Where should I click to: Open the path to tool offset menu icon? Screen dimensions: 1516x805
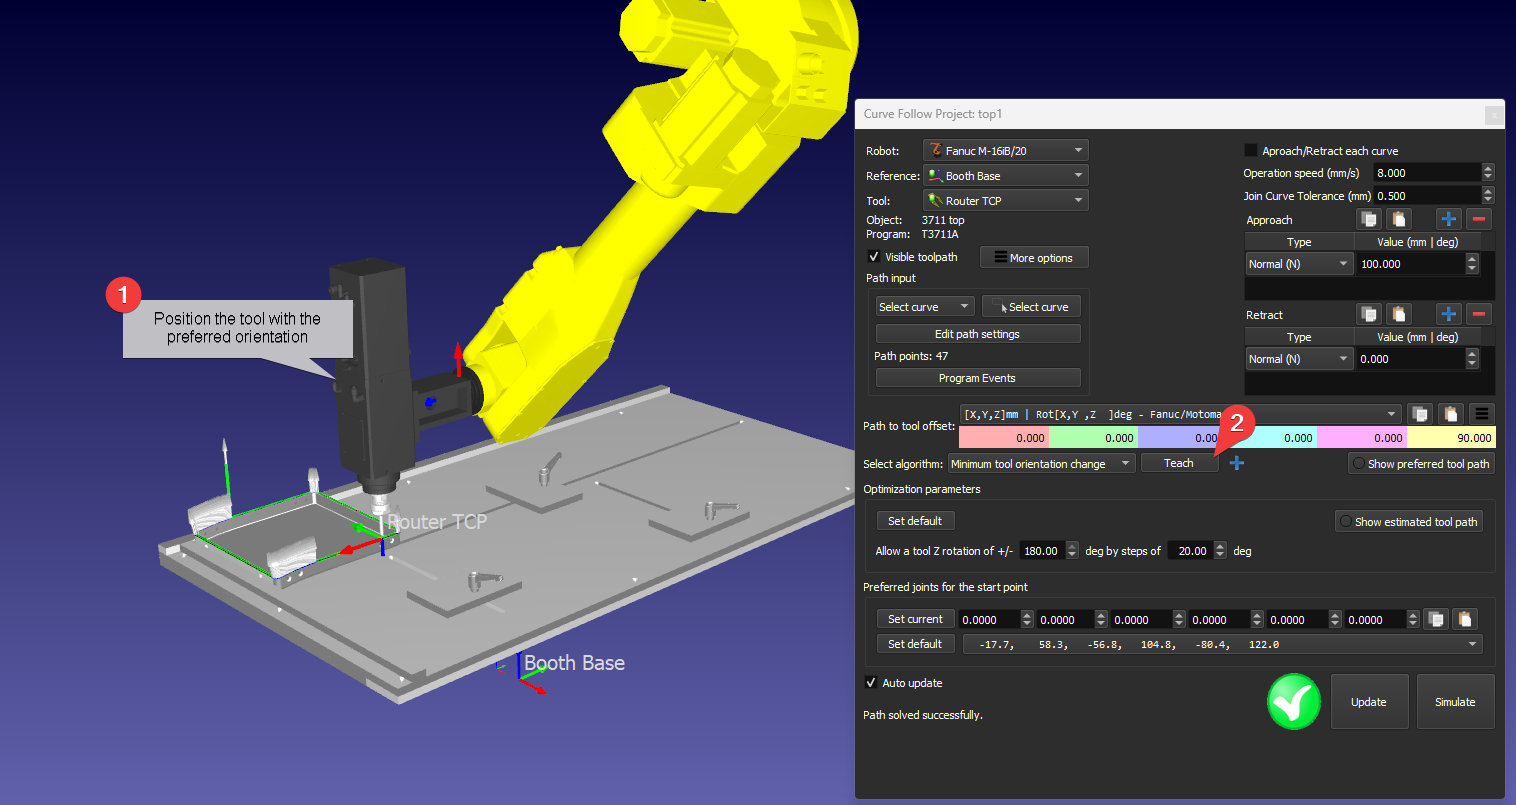coord(1482,414)
